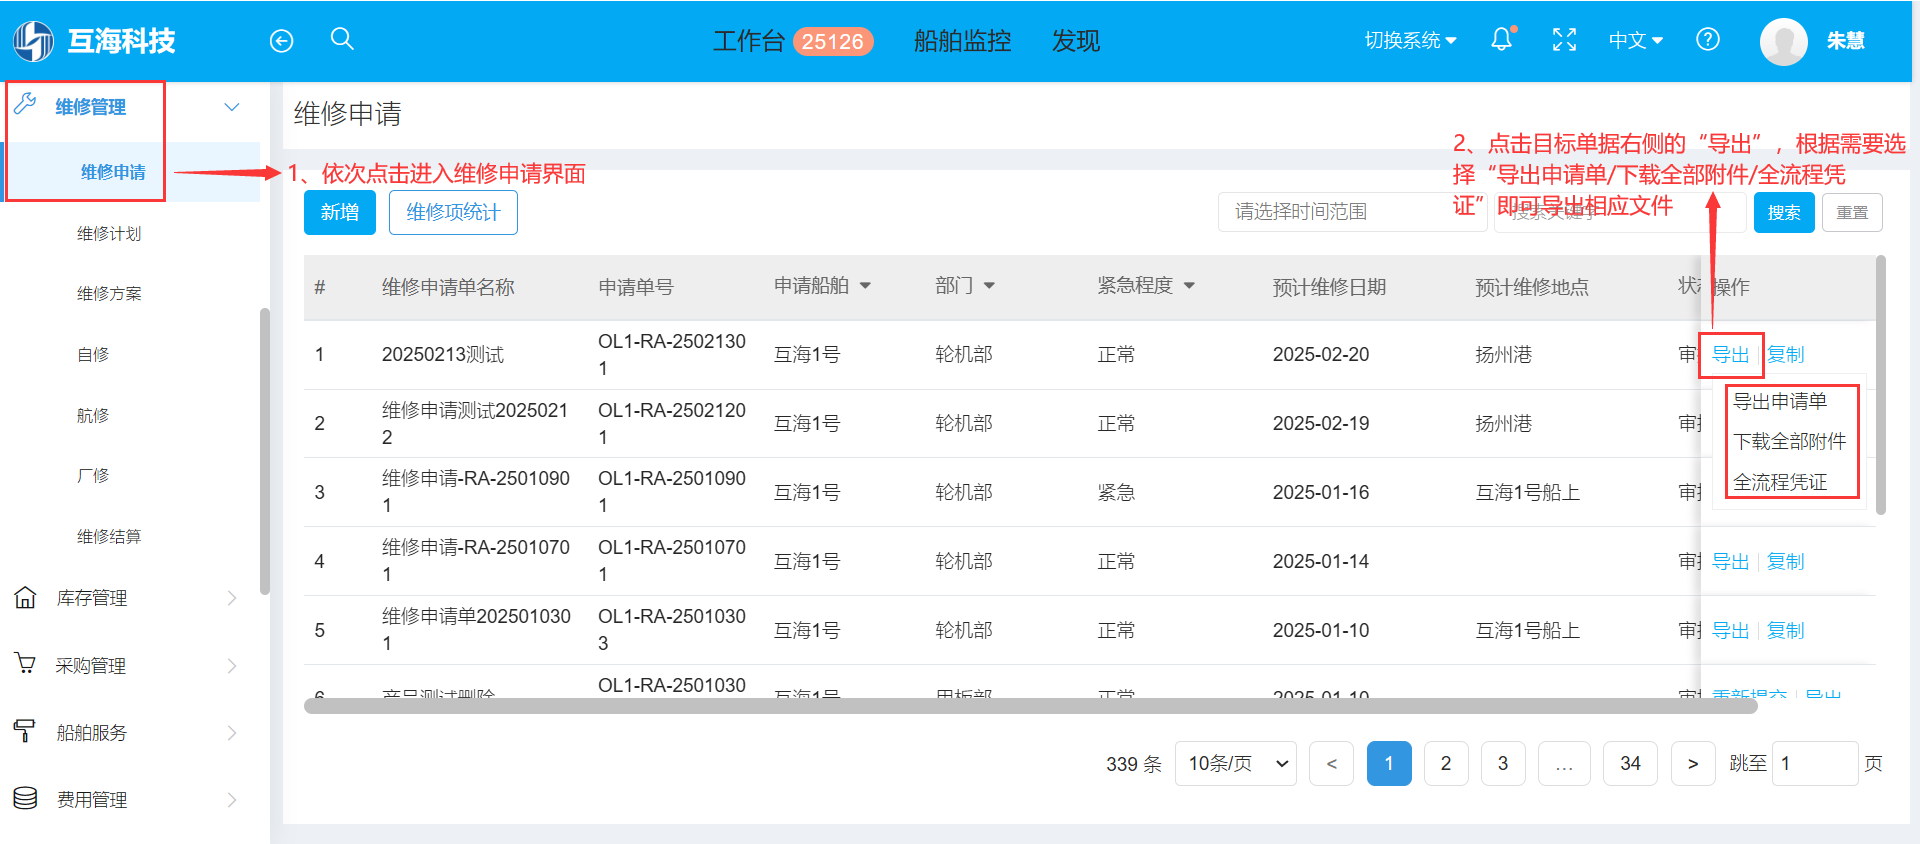
Task: Select 航修 in the sidebar
Action: pyautogui.click(x=93, y=415)
